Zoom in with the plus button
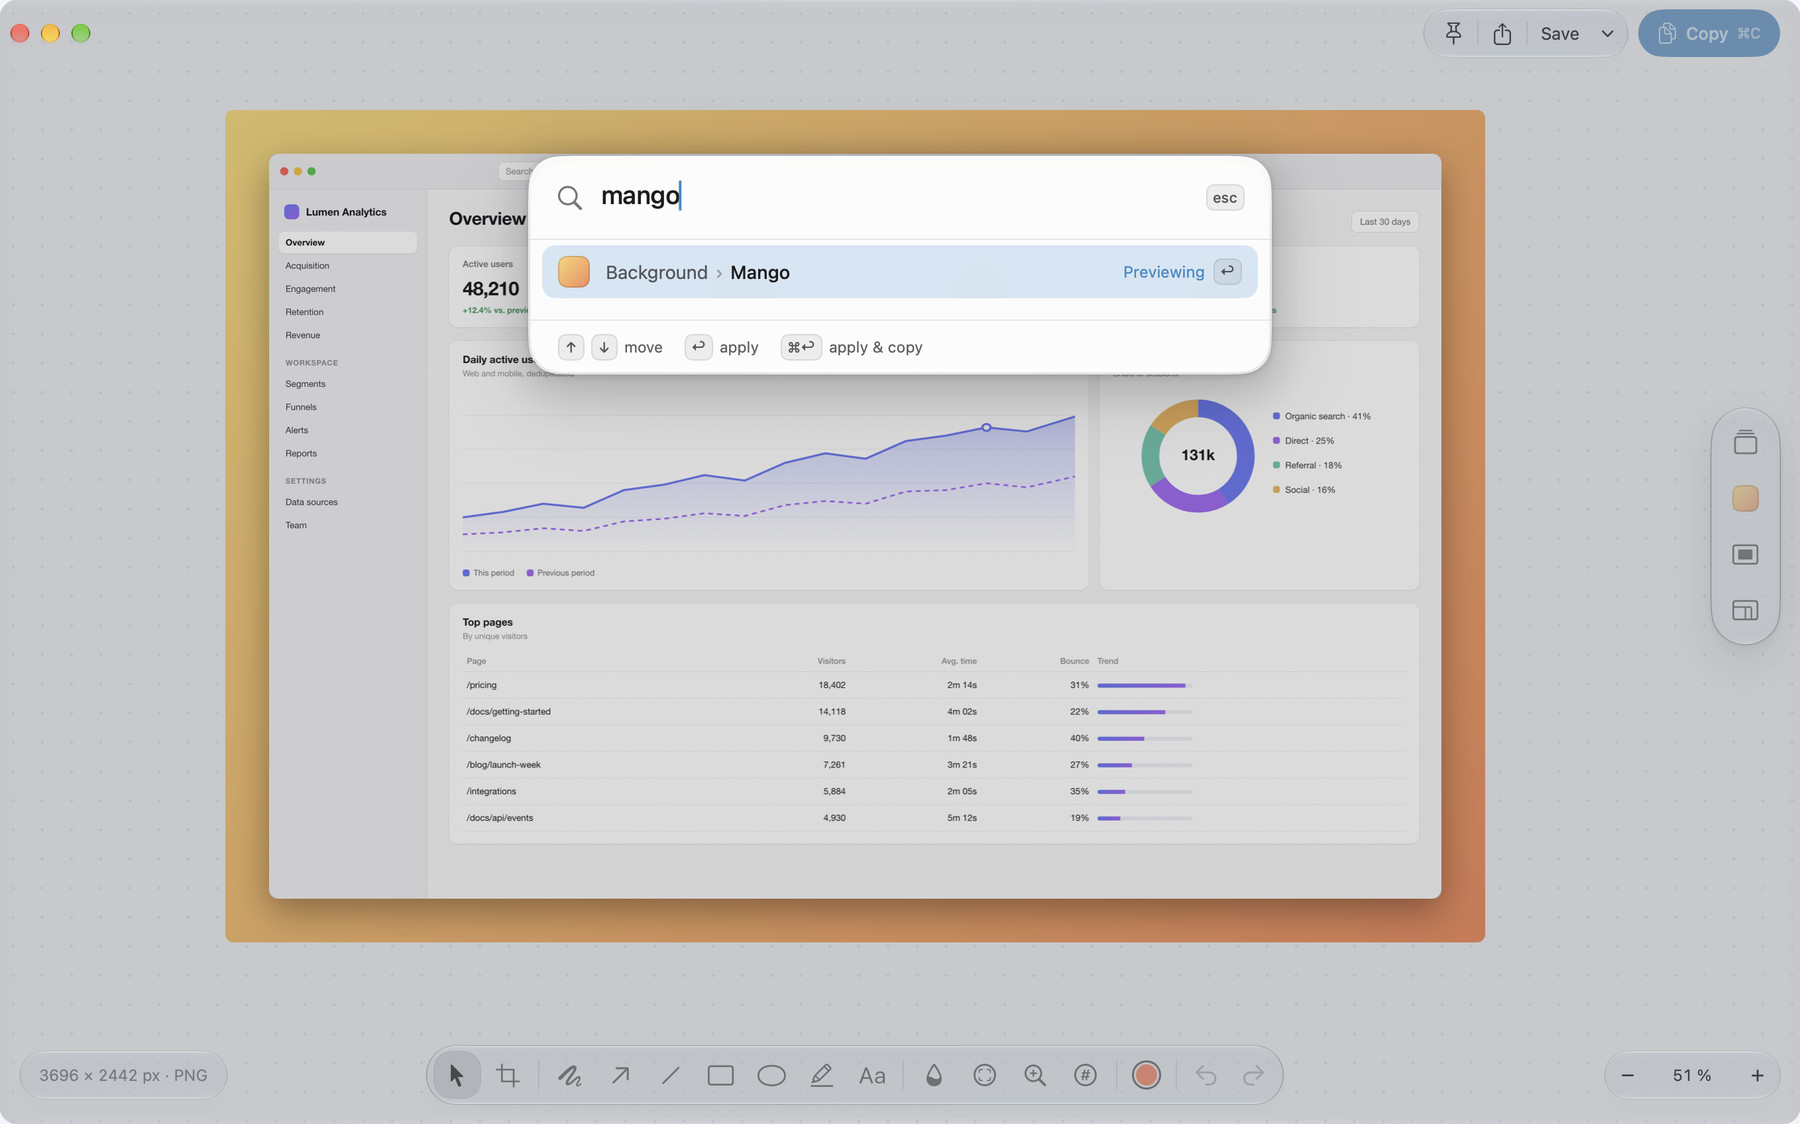This screenshot has width=1800, height=1124. 1757,1075
